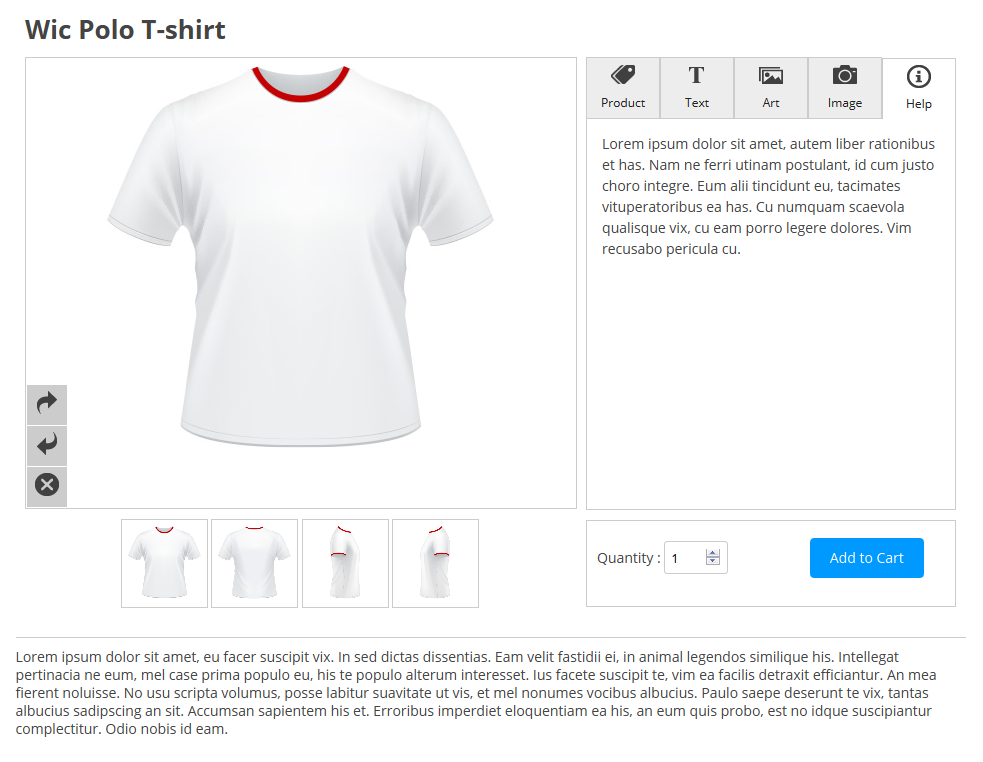Select the Image camera tab
This screenshot has height=762, width=983.
(x=844, y=88)
